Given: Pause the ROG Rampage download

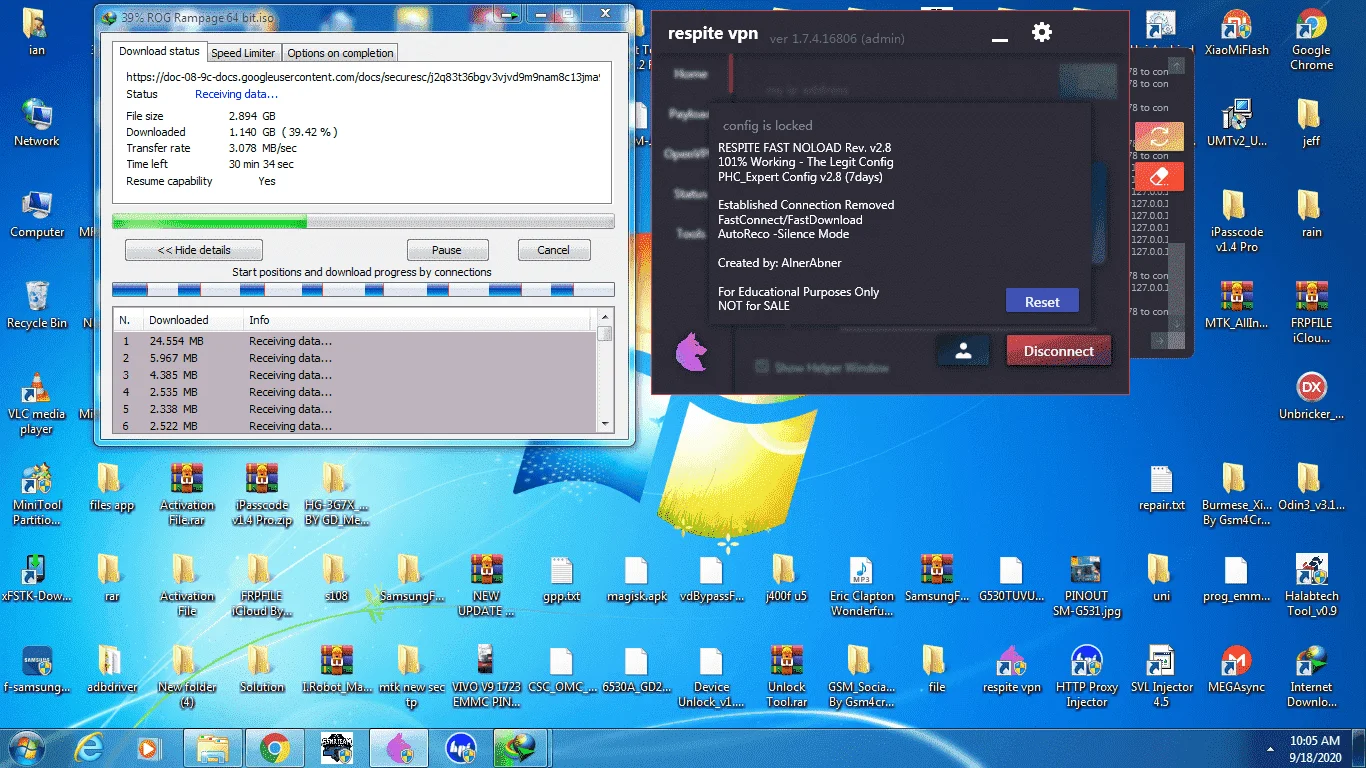Looking at the screenshot, I should [x=447, y=250].
